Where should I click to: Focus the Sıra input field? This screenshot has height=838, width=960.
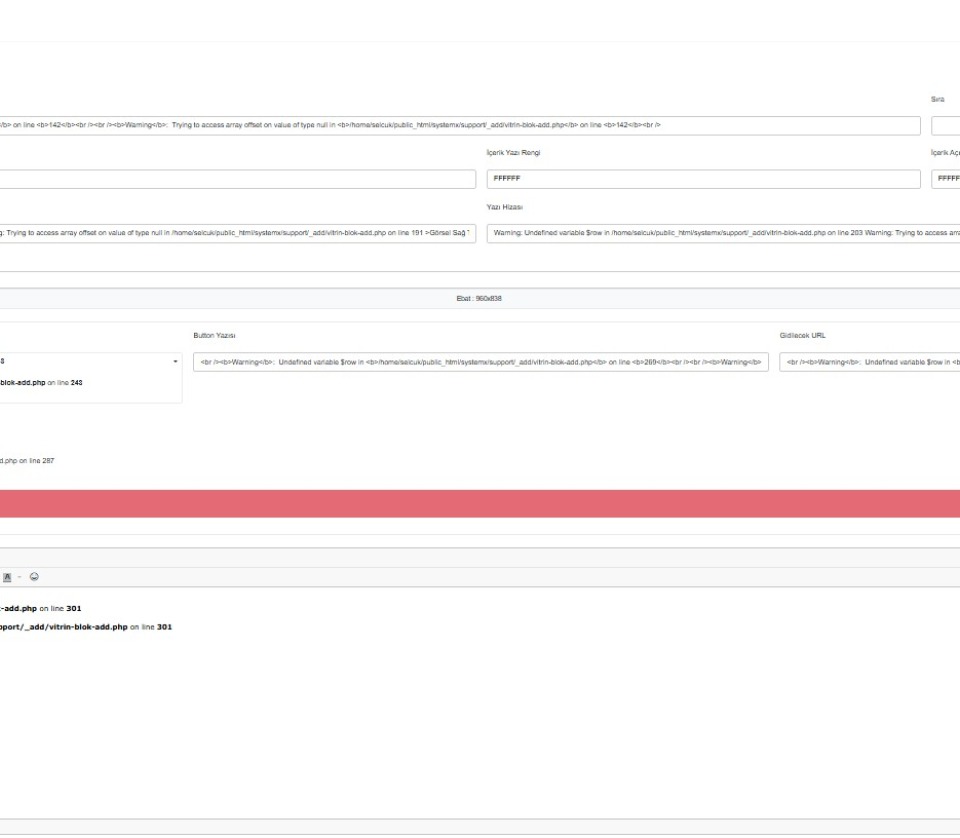click(x=945, y=125)
